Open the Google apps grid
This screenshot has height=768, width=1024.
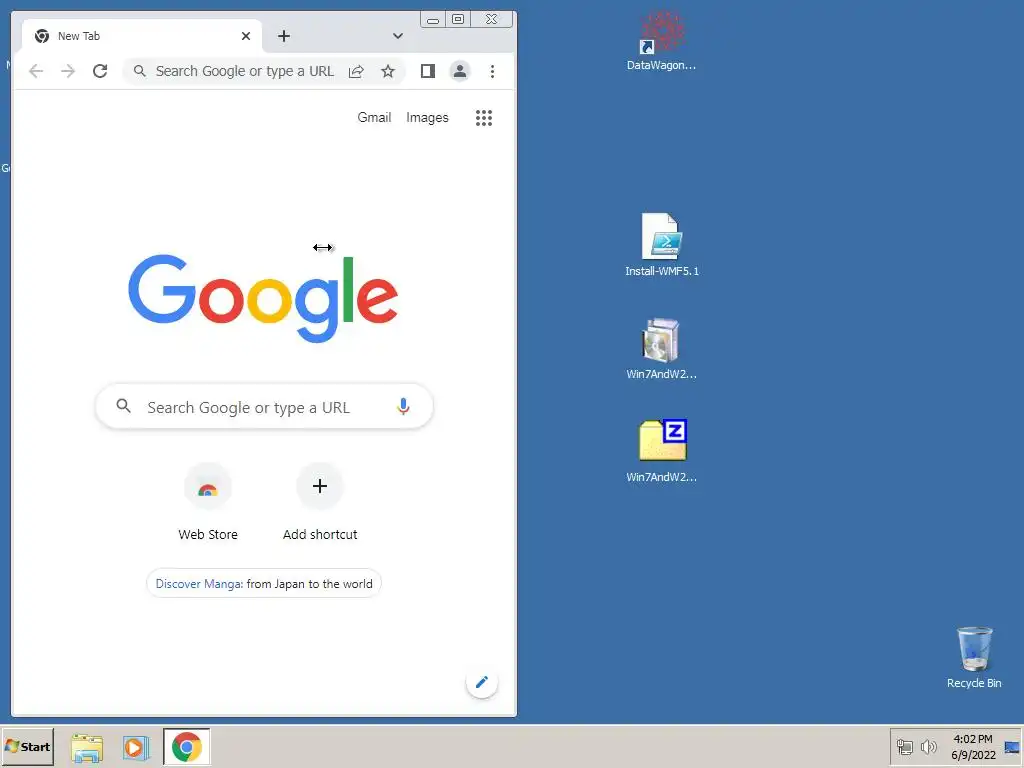(484, 118)
